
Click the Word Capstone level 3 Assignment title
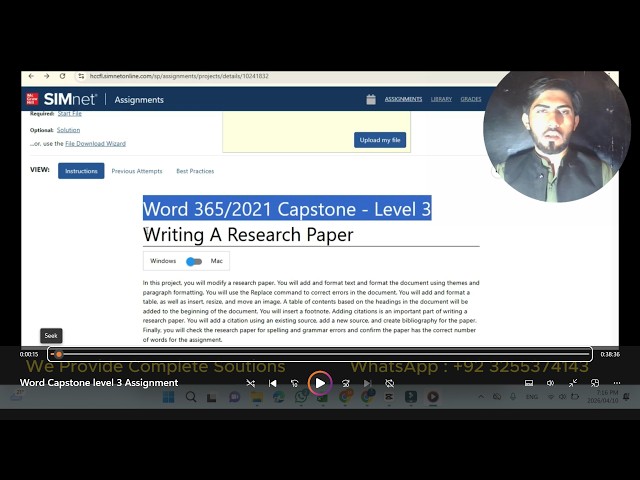pos(99,383)
